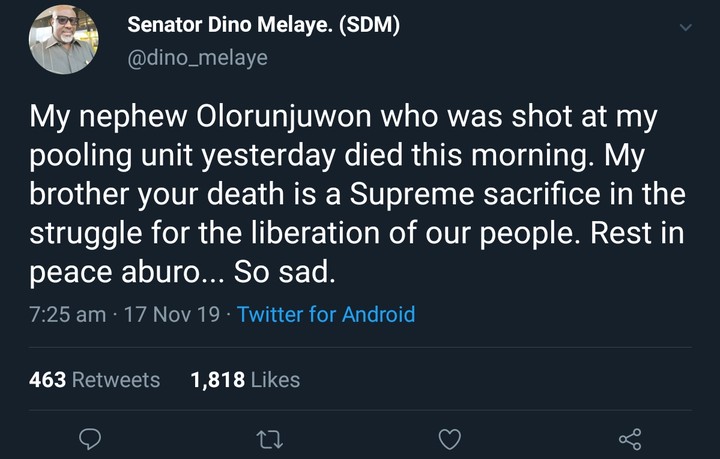
Task: Click the reply speech bubble icon
Action: (x=91, y=439)
